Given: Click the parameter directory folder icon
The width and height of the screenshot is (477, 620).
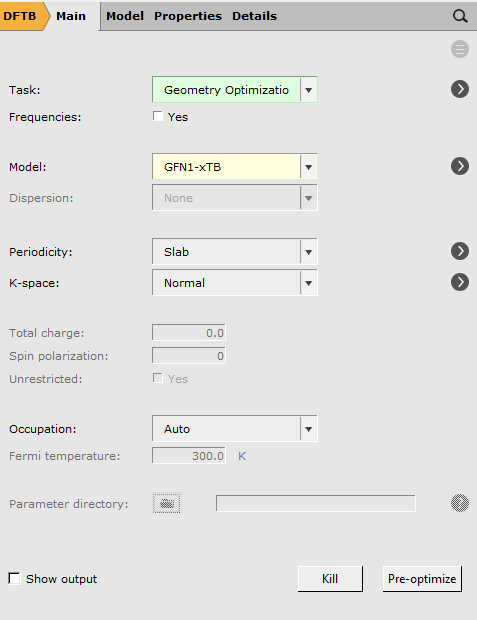Looking at the screenshot, I should pyautogui.click(x=167, y=503).
